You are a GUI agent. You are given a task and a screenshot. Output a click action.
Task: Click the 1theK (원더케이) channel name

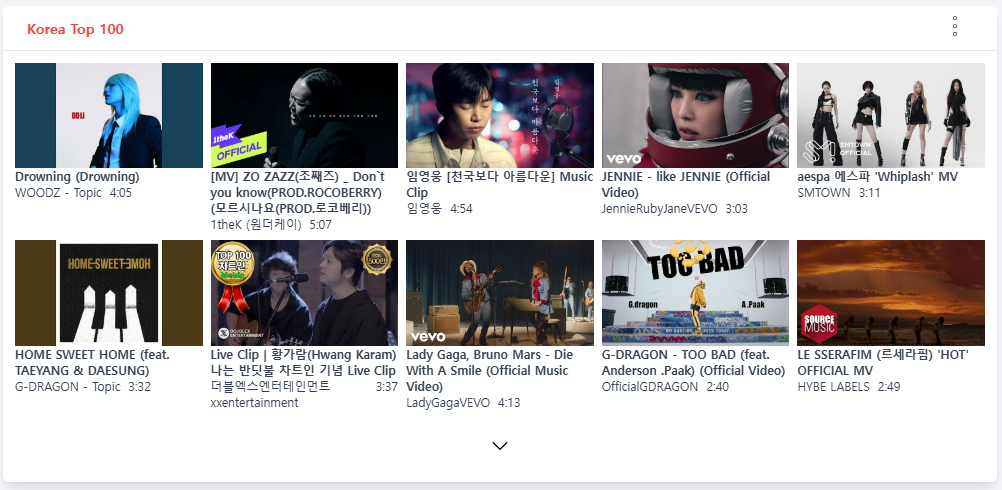pos(256,225)
